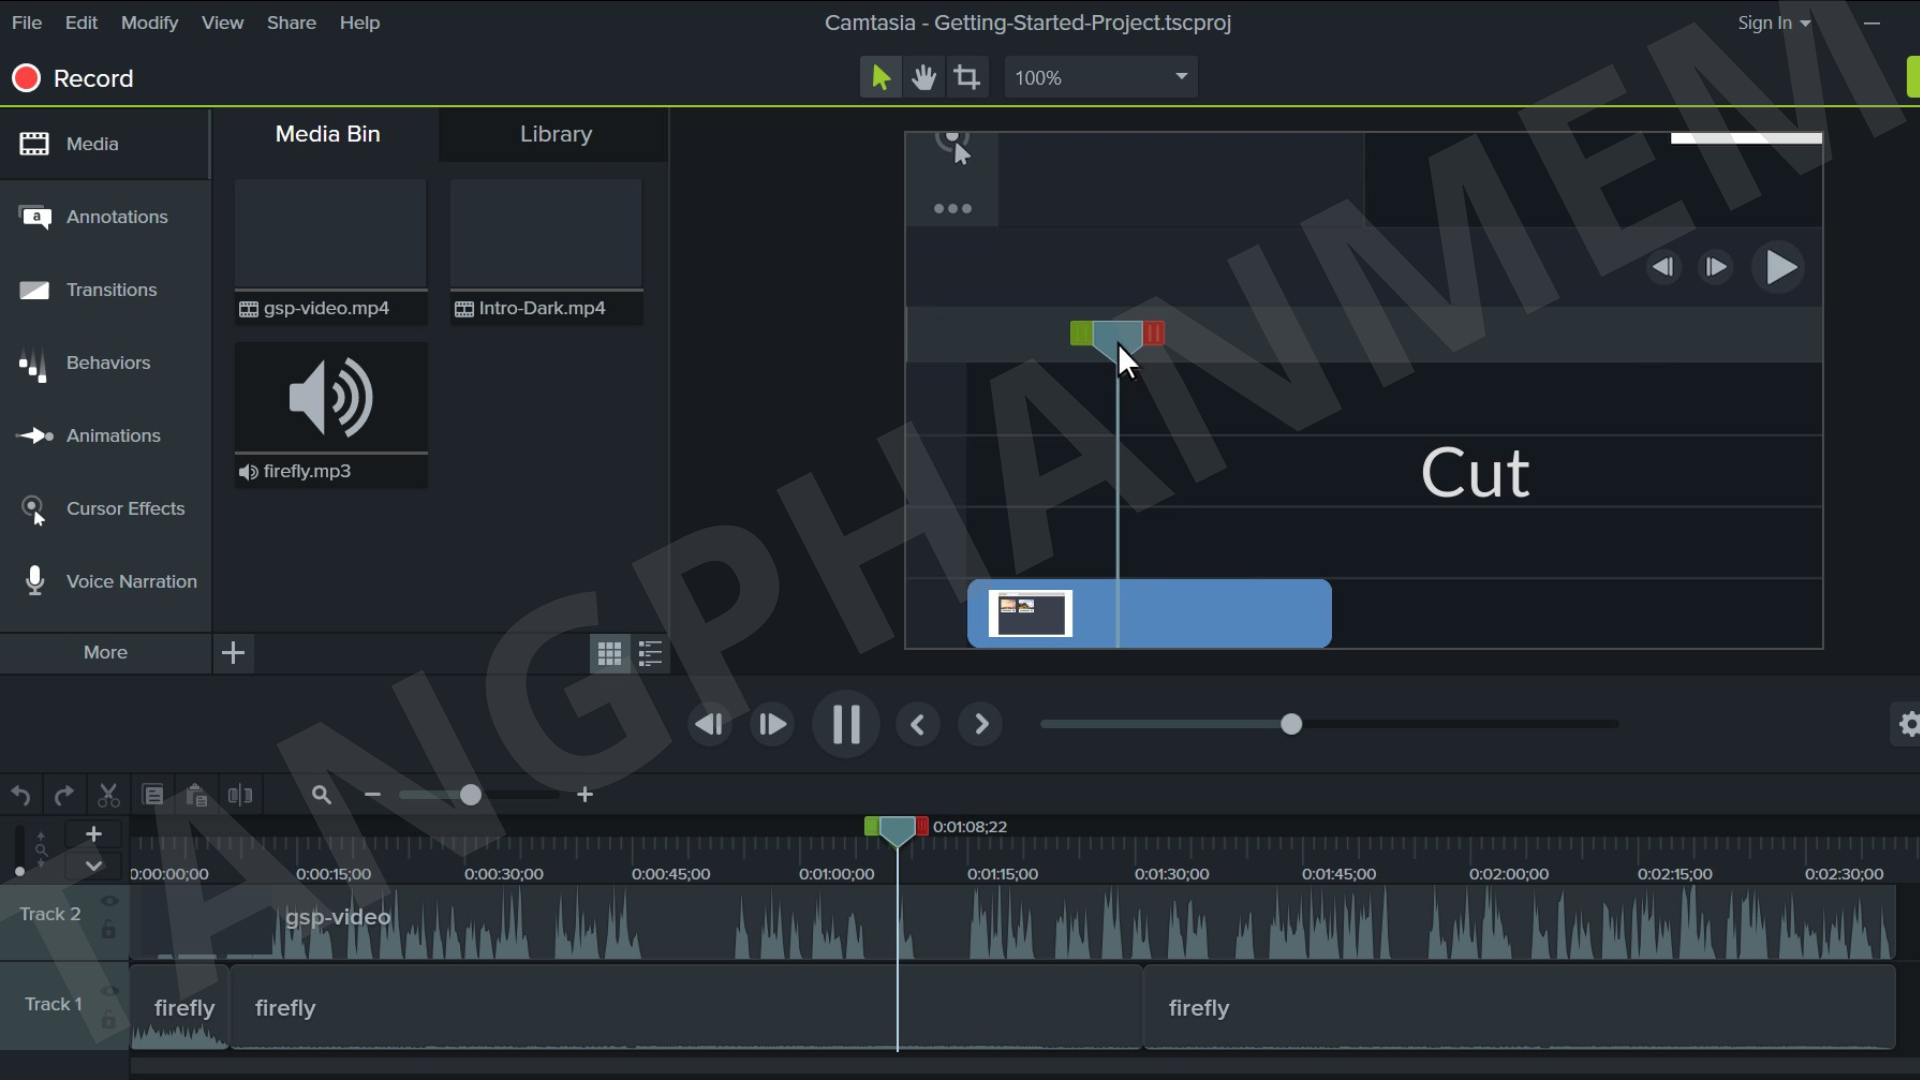The image size is (1920, 1080).
Task: Select the gsp-video clip on Track 2
Action: tap(1012, 923)
